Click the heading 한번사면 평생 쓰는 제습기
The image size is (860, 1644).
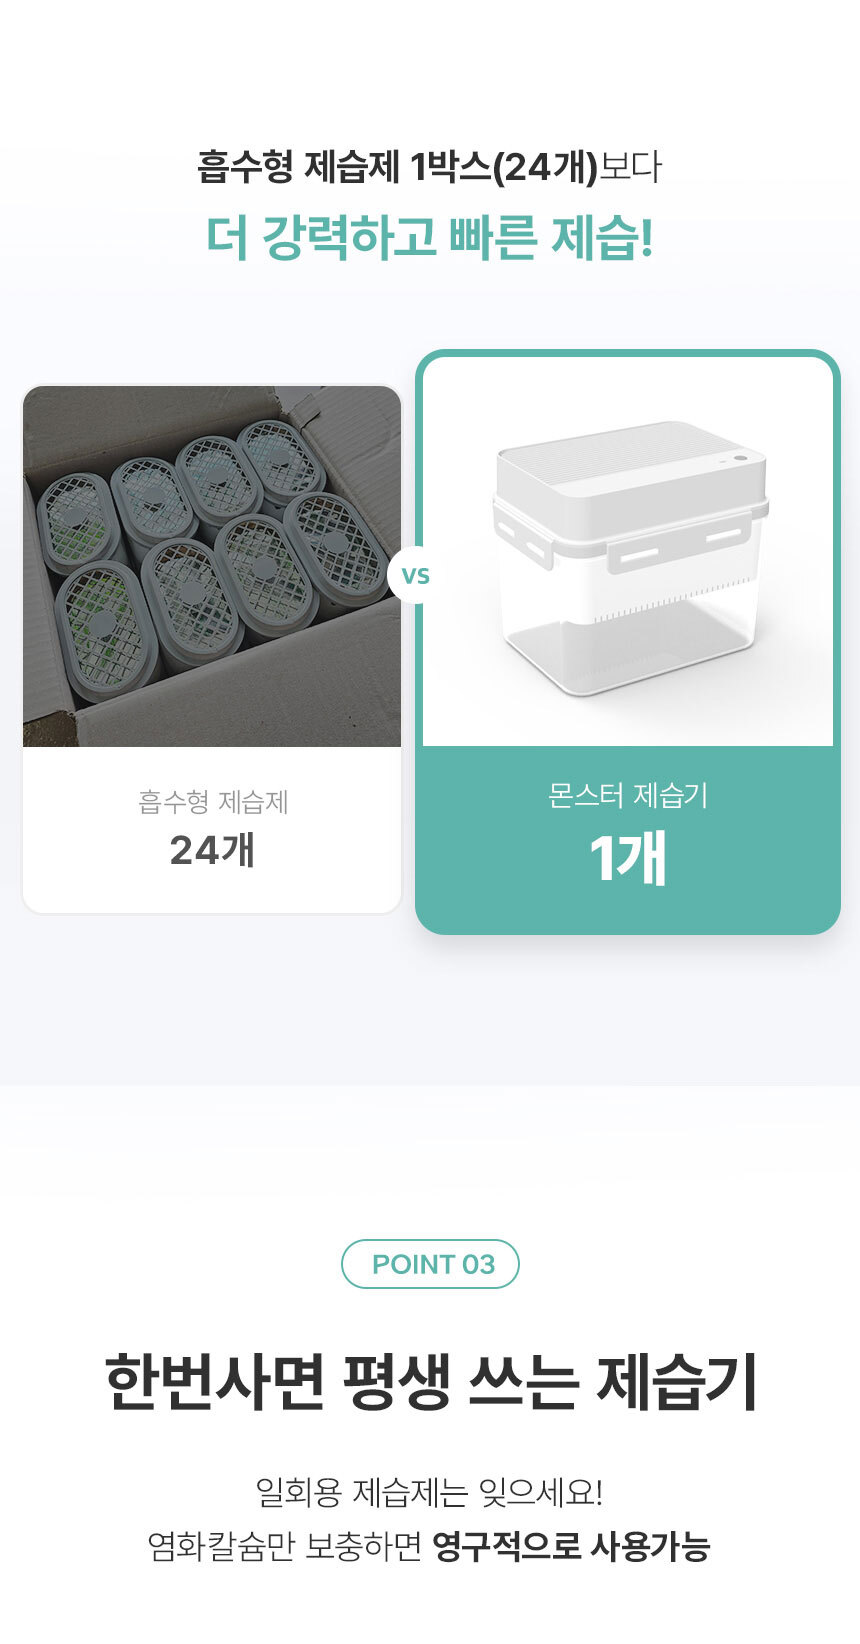pos(430,1382)
